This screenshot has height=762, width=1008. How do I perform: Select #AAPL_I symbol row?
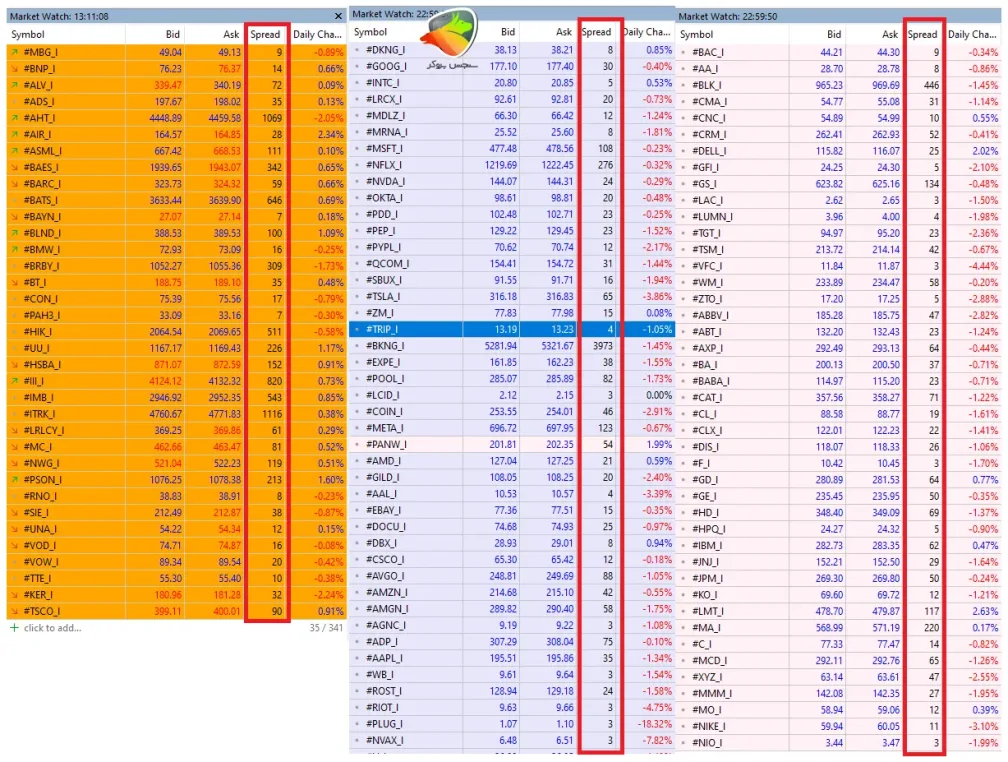pos(512,658)
